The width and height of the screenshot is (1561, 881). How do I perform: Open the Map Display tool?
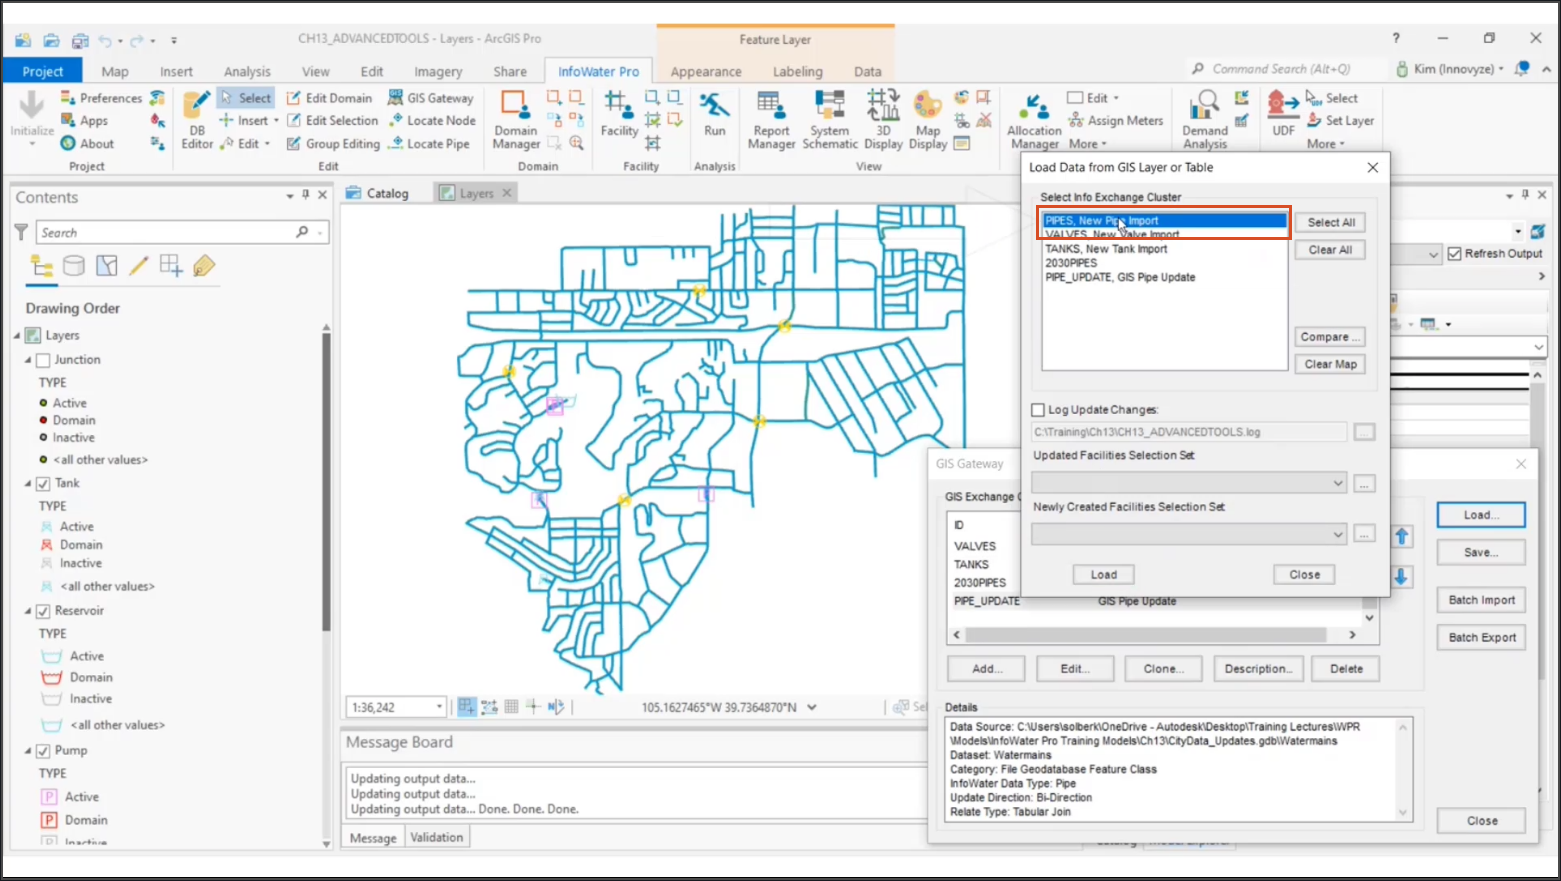(x=927, y=120)
